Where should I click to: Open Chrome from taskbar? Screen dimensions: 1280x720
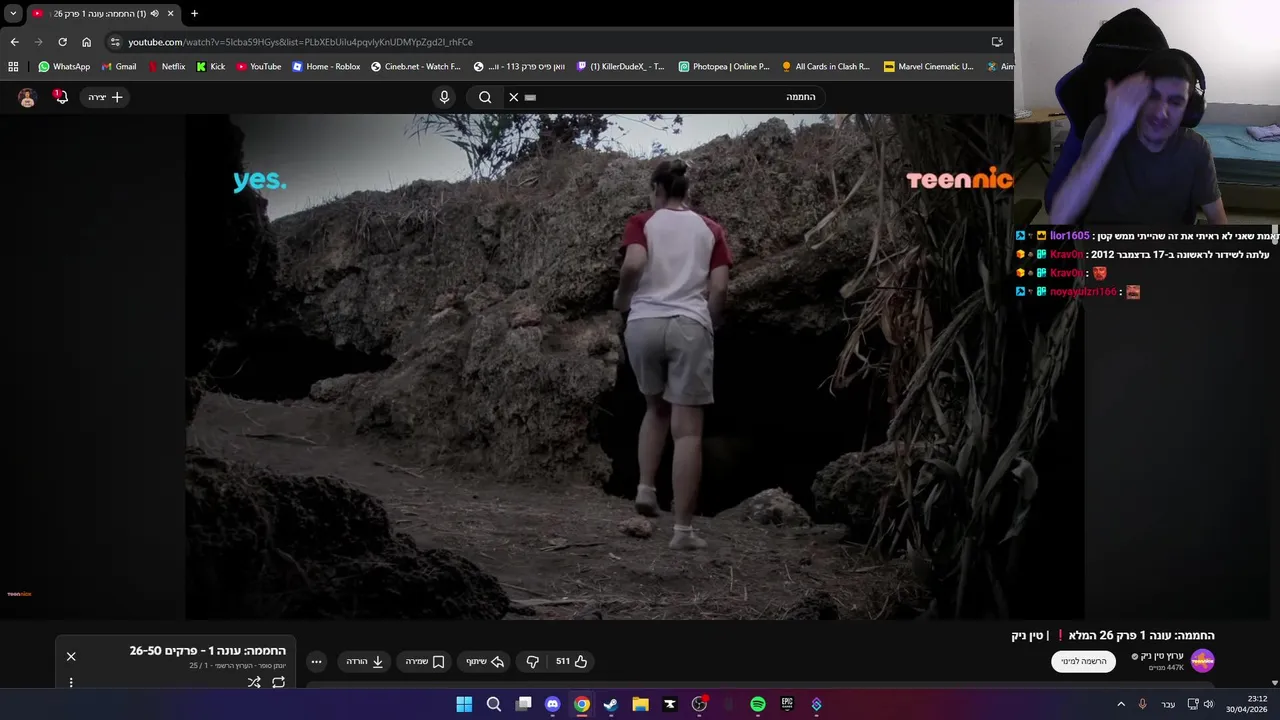point(581,704)
